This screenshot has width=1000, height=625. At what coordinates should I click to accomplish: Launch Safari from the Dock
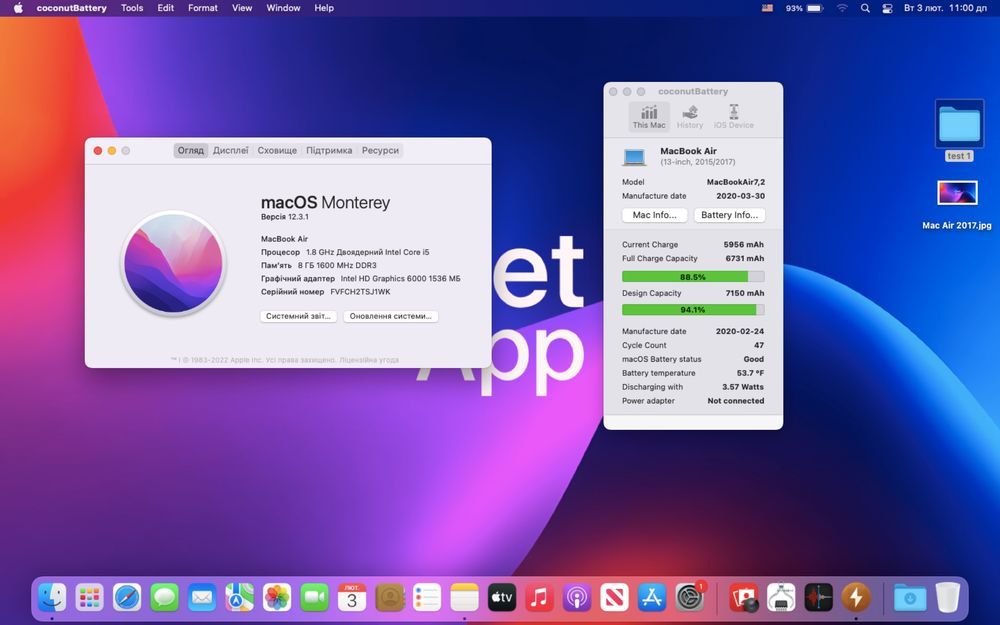point(127,598)
